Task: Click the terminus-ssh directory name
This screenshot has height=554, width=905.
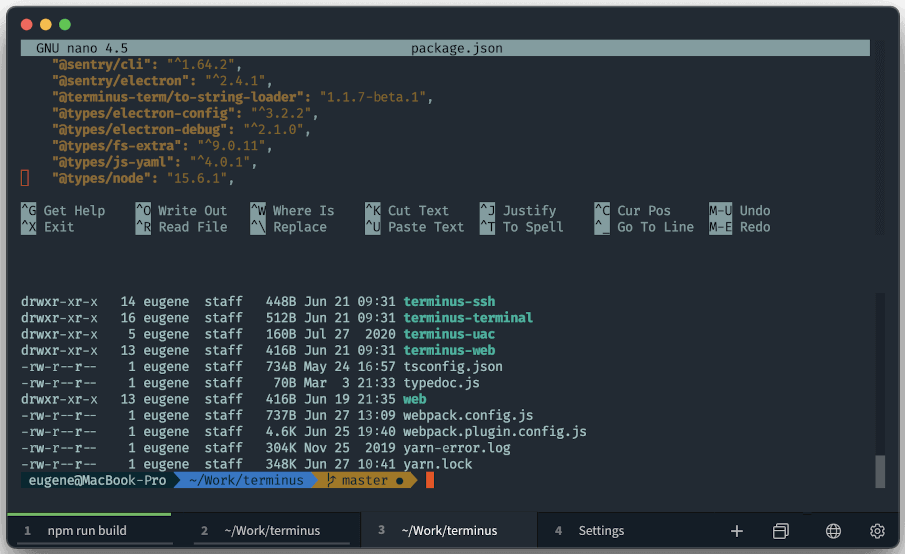Action: [449, 302]
